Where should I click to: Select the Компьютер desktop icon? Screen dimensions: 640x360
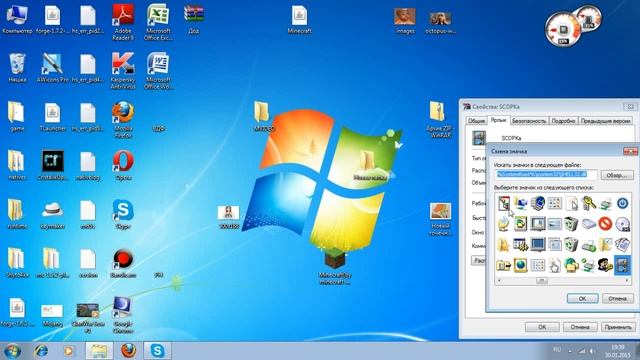[17, 19]
